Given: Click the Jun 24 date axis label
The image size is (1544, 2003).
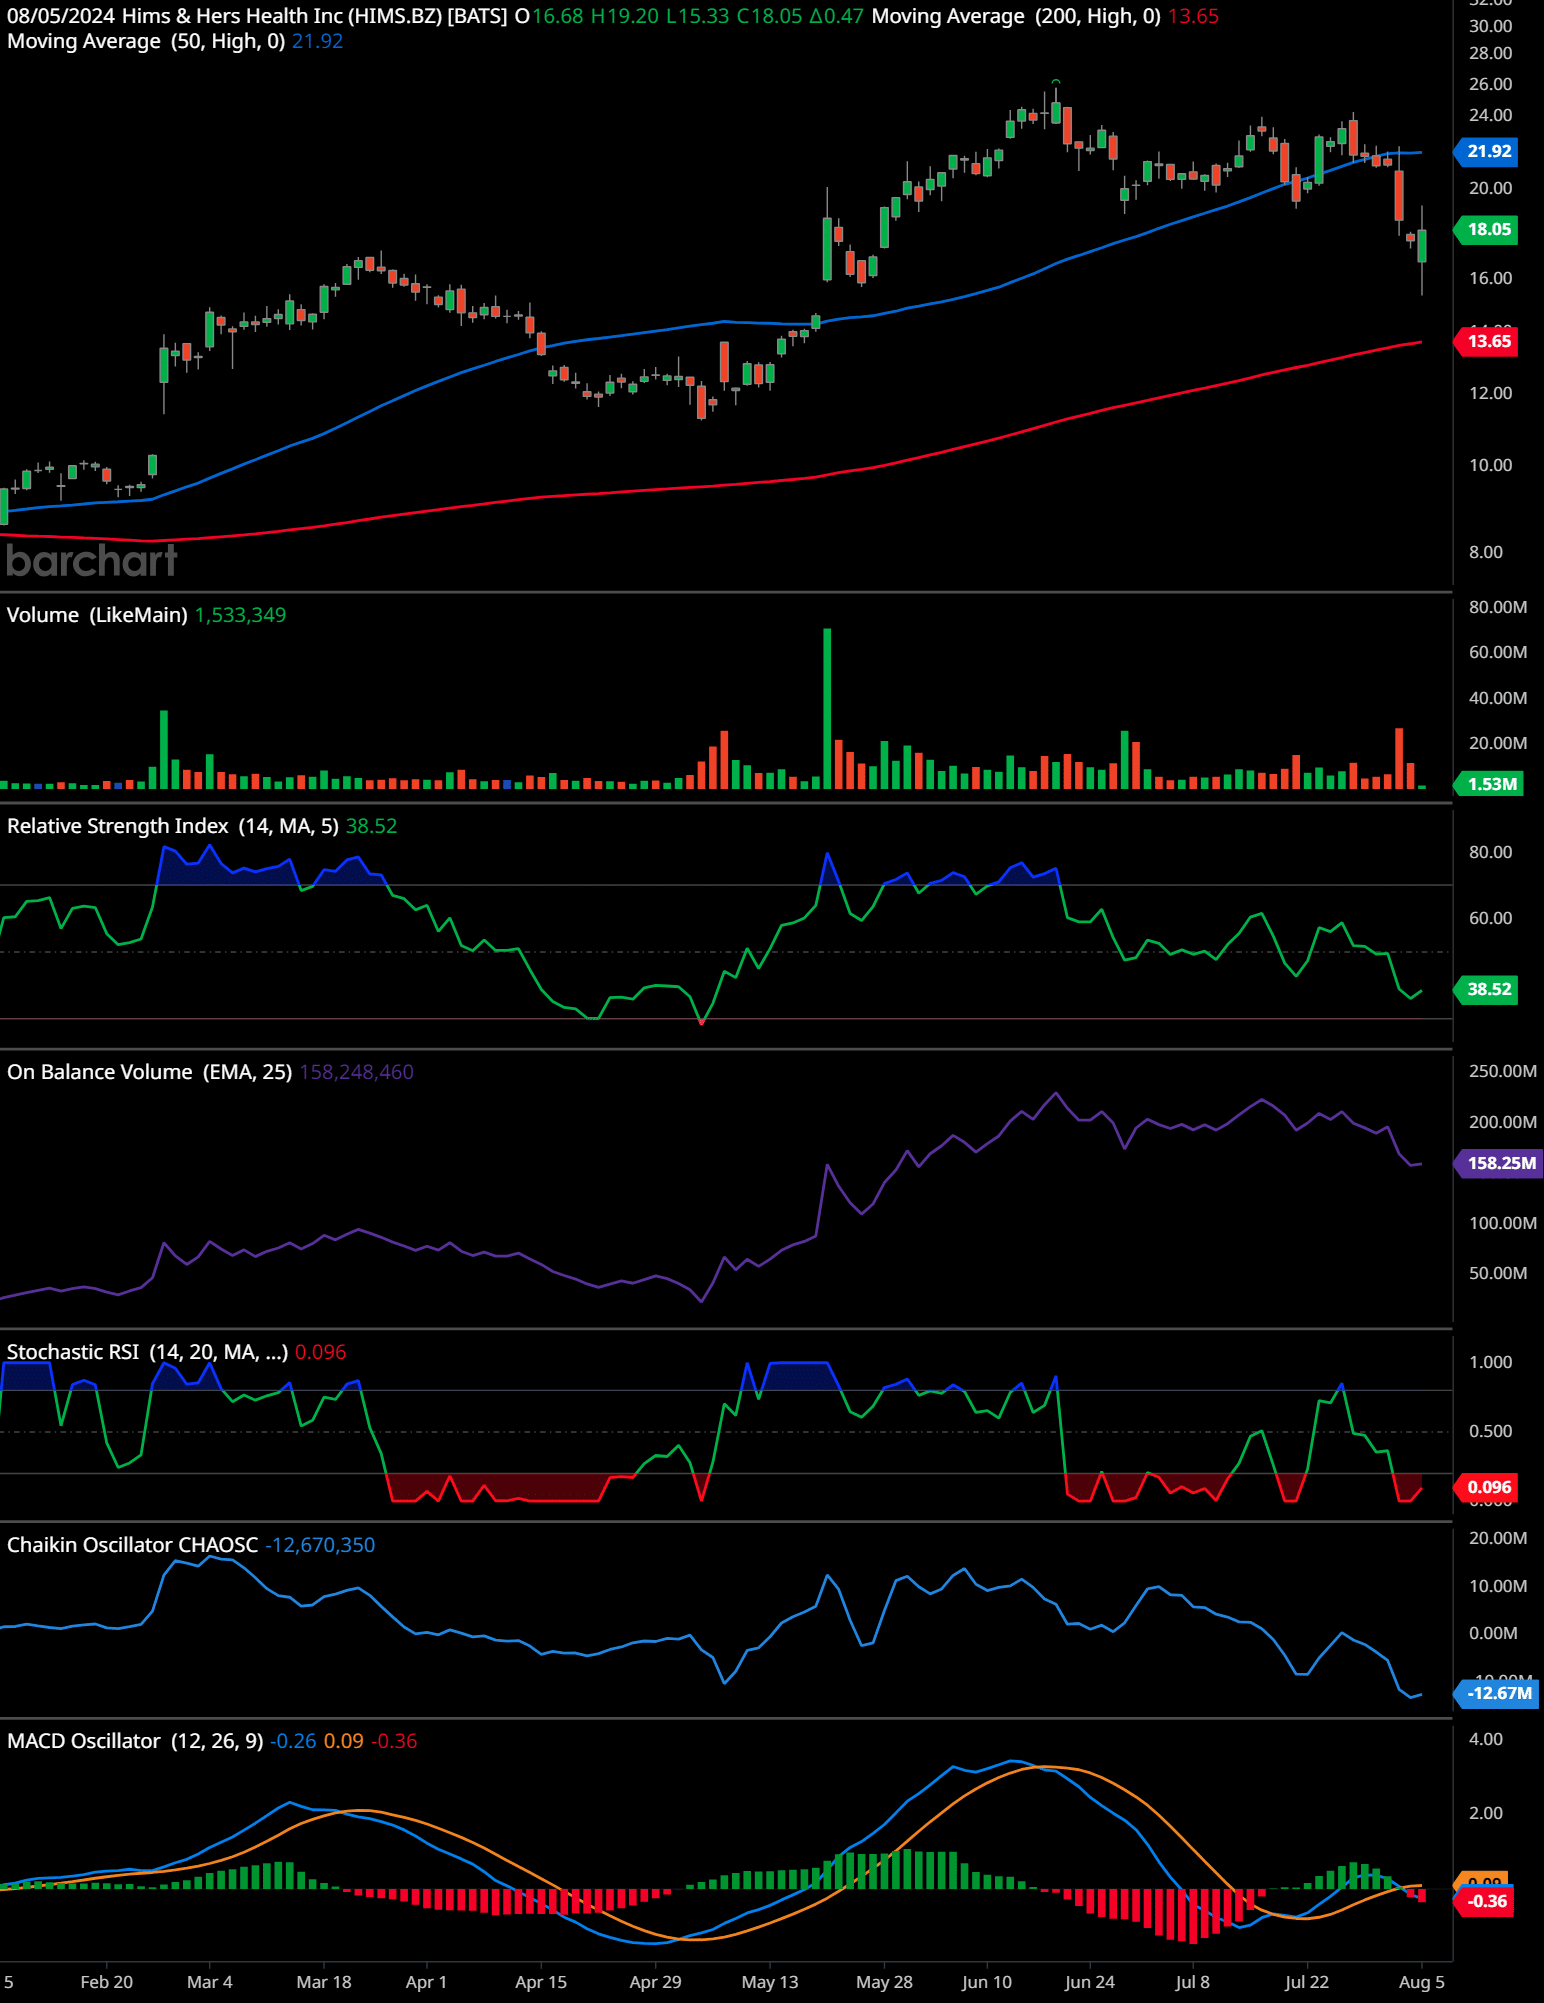Looking at the screenshot, I should point(1090,1983).
